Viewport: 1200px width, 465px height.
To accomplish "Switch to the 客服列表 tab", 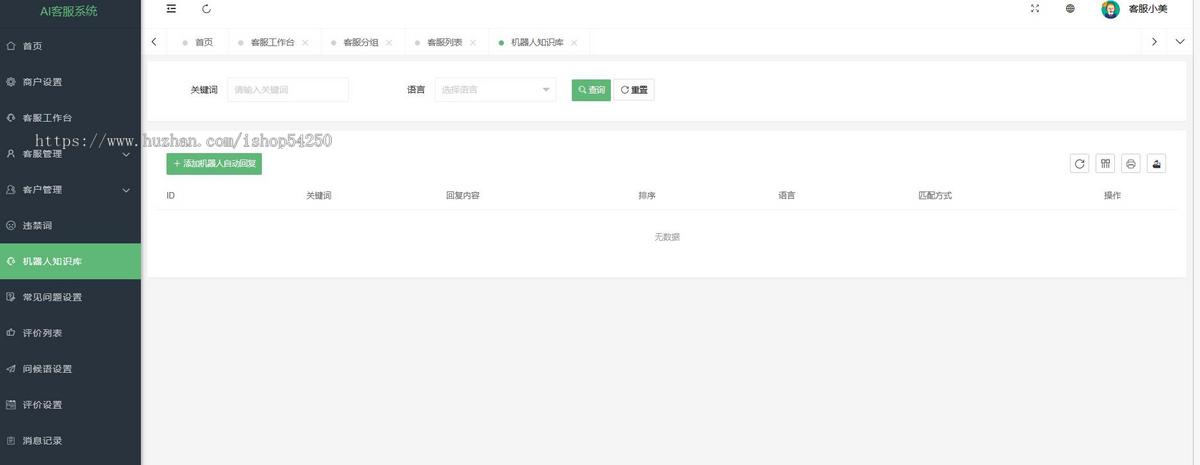I will (444, 42).
